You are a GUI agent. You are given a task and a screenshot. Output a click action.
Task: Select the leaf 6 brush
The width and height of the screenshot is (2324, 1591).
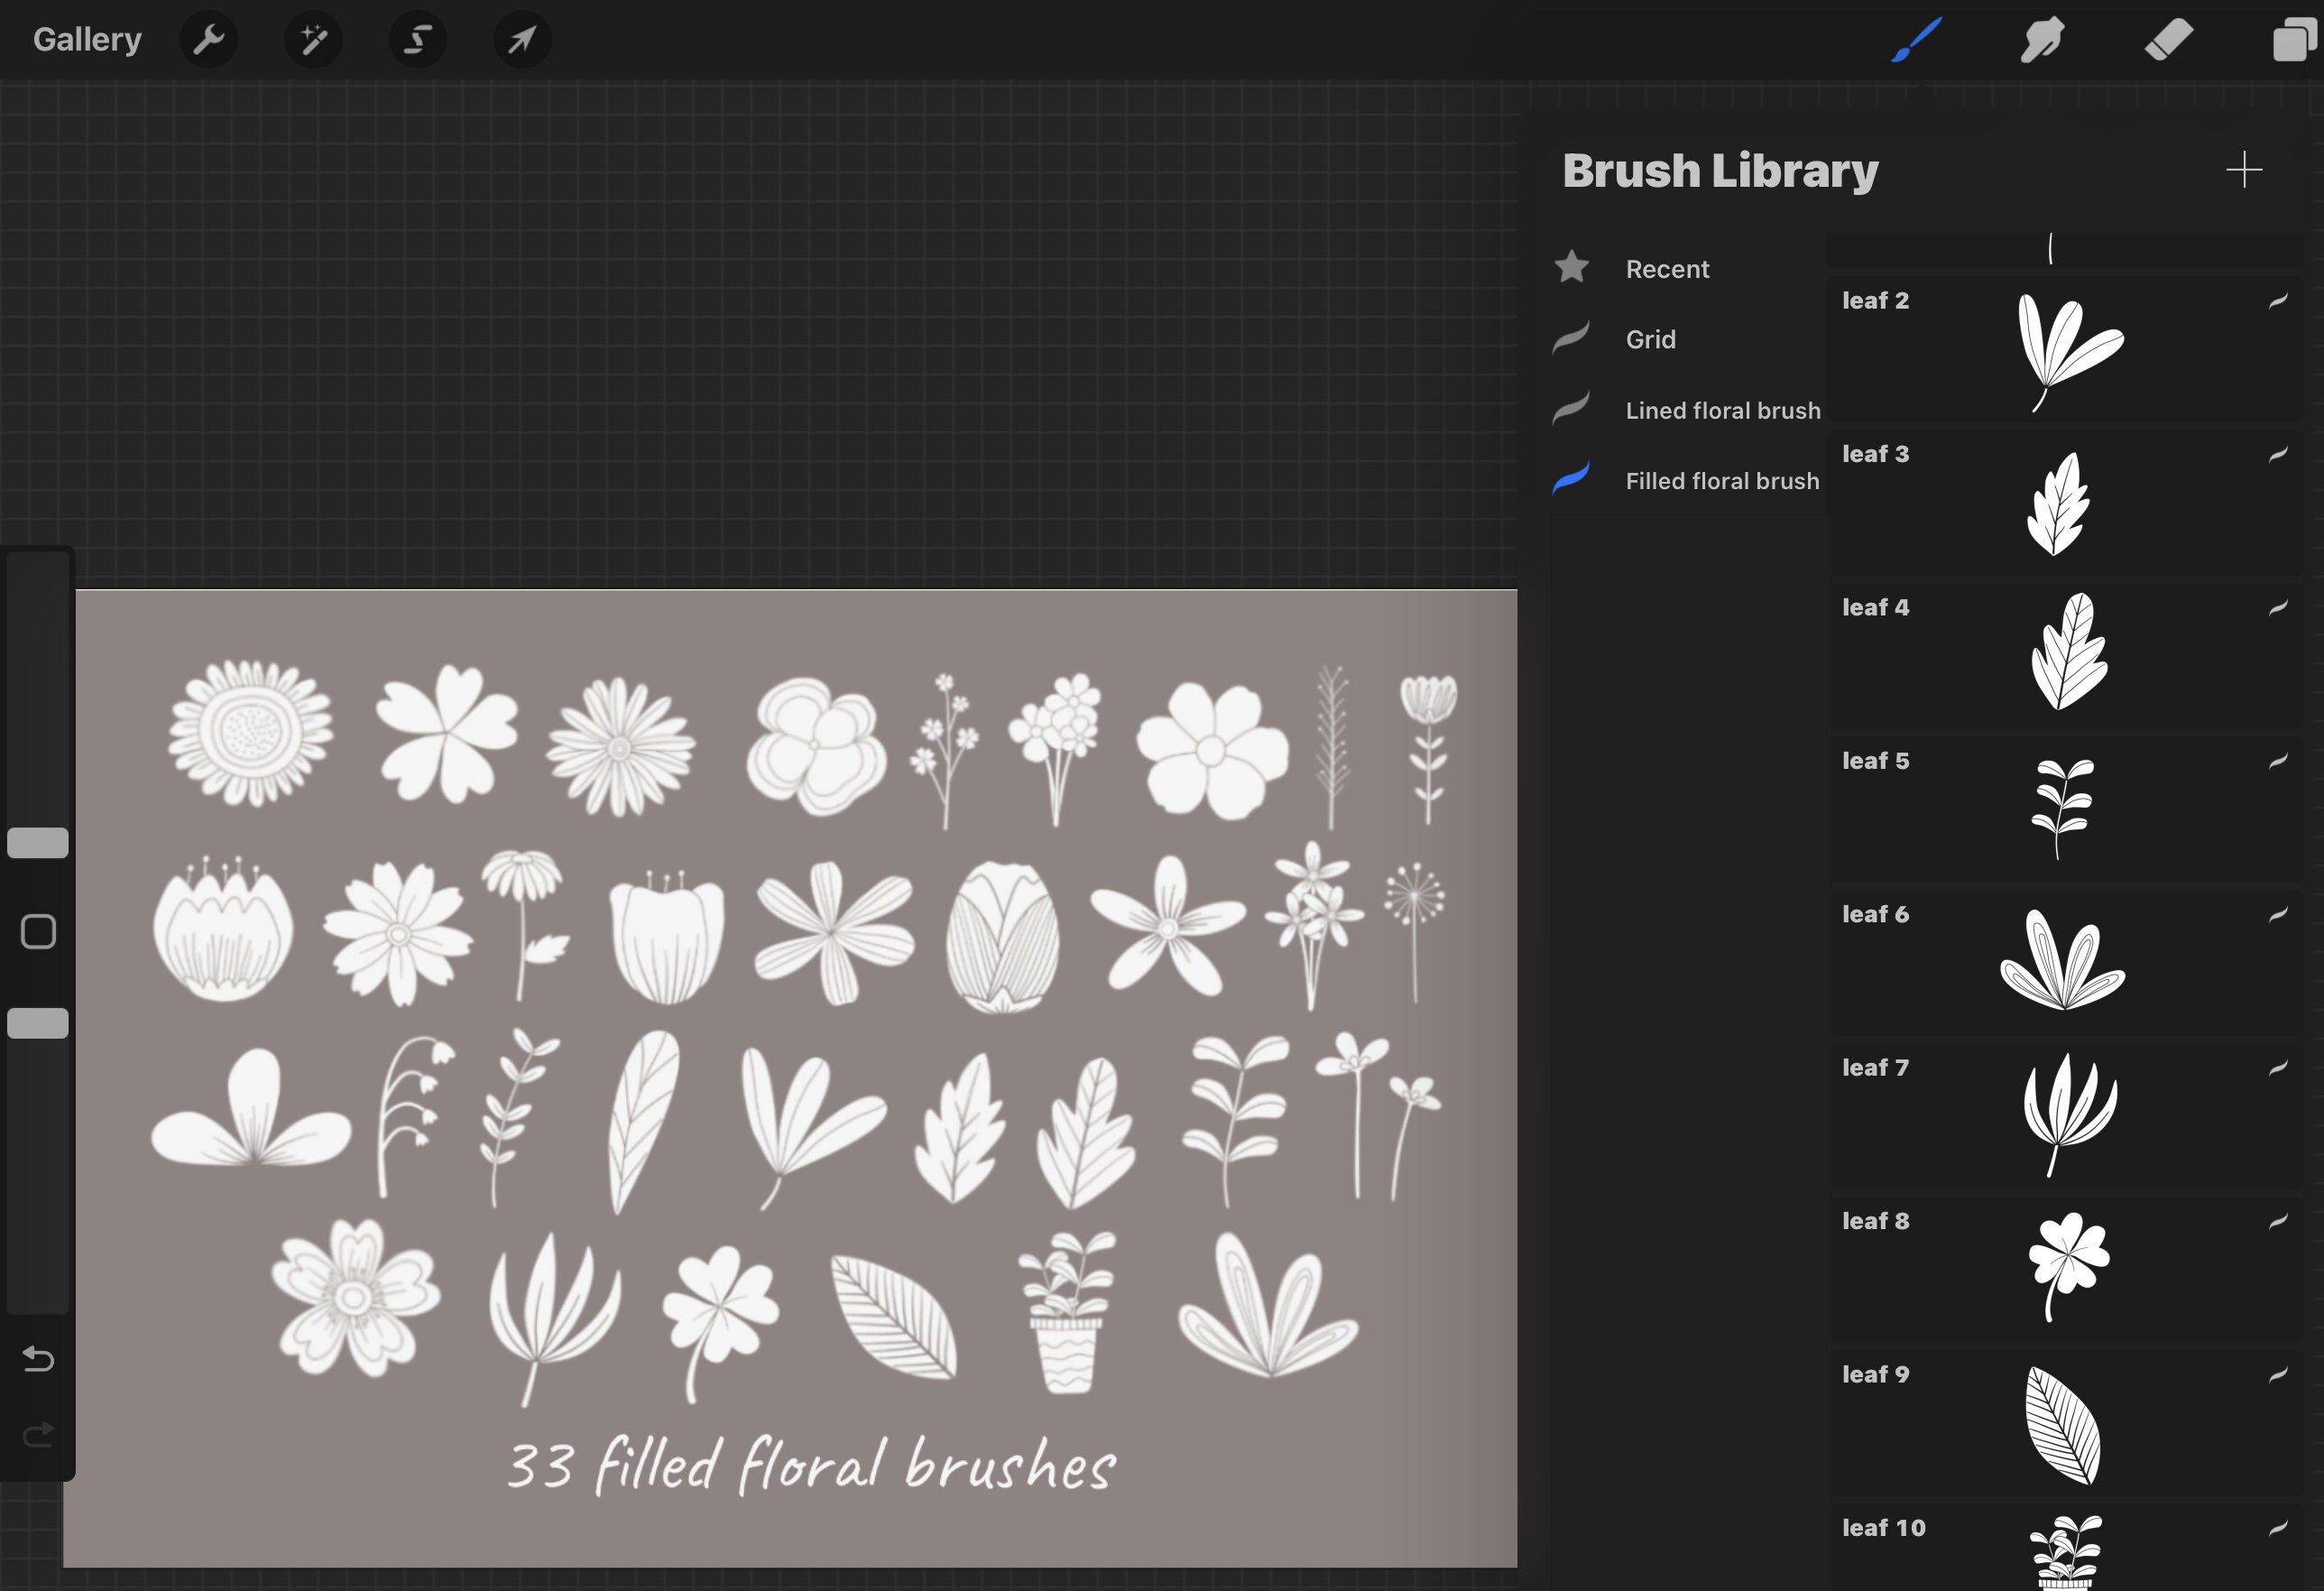click(2066, 963)
